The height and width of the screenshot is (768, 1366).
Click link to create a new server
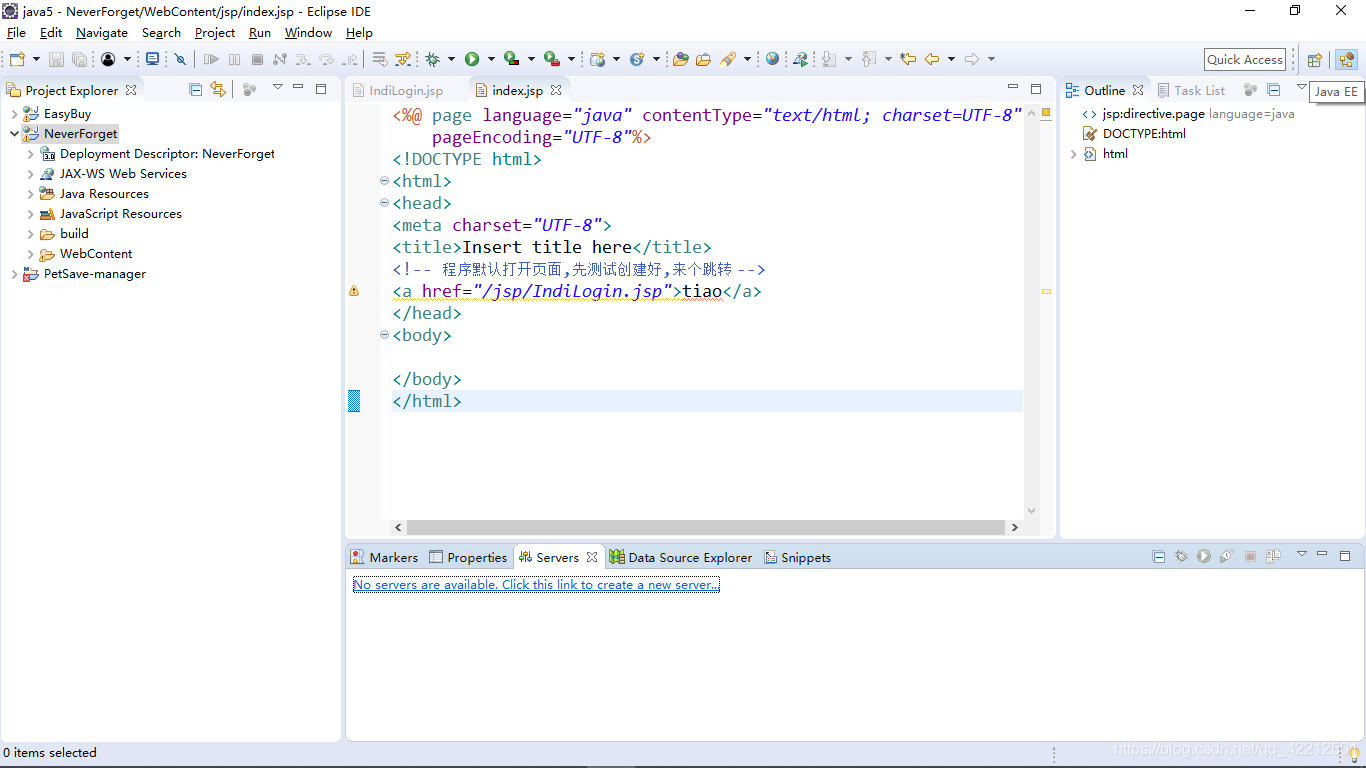point(536,585)
